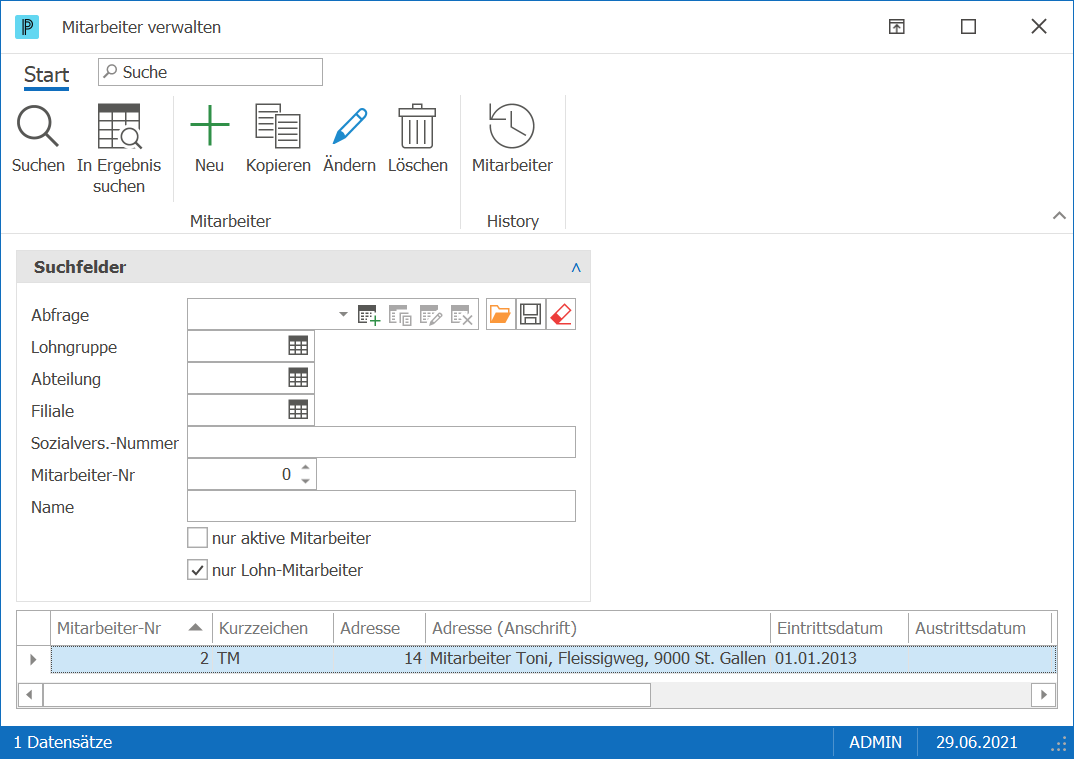The height and width of the screenshot is (759, 1074).
Task: Click the save diskette icon
Action: tap(531, 314)
